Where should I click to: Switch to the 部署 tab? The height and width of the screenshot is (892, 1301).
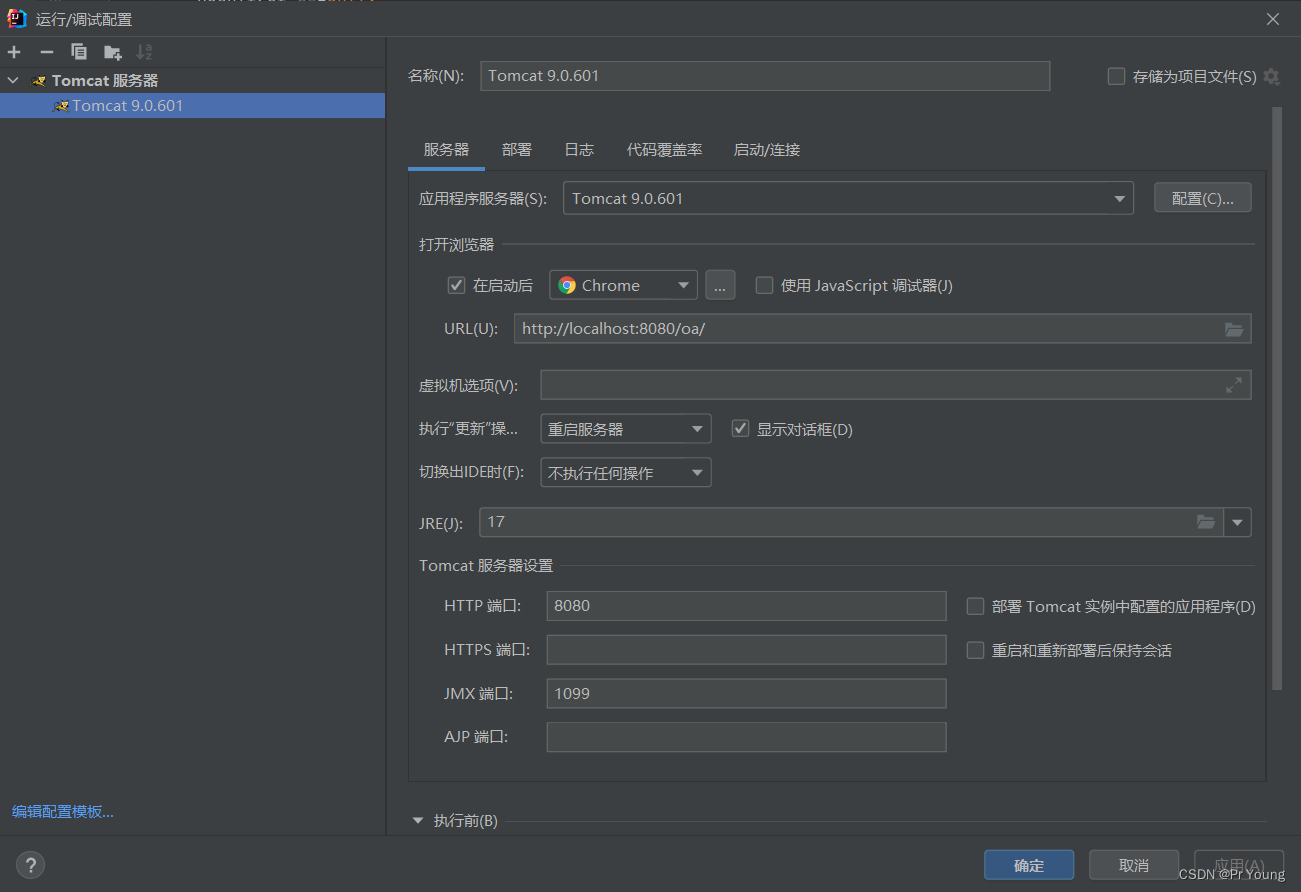(517, 149)
